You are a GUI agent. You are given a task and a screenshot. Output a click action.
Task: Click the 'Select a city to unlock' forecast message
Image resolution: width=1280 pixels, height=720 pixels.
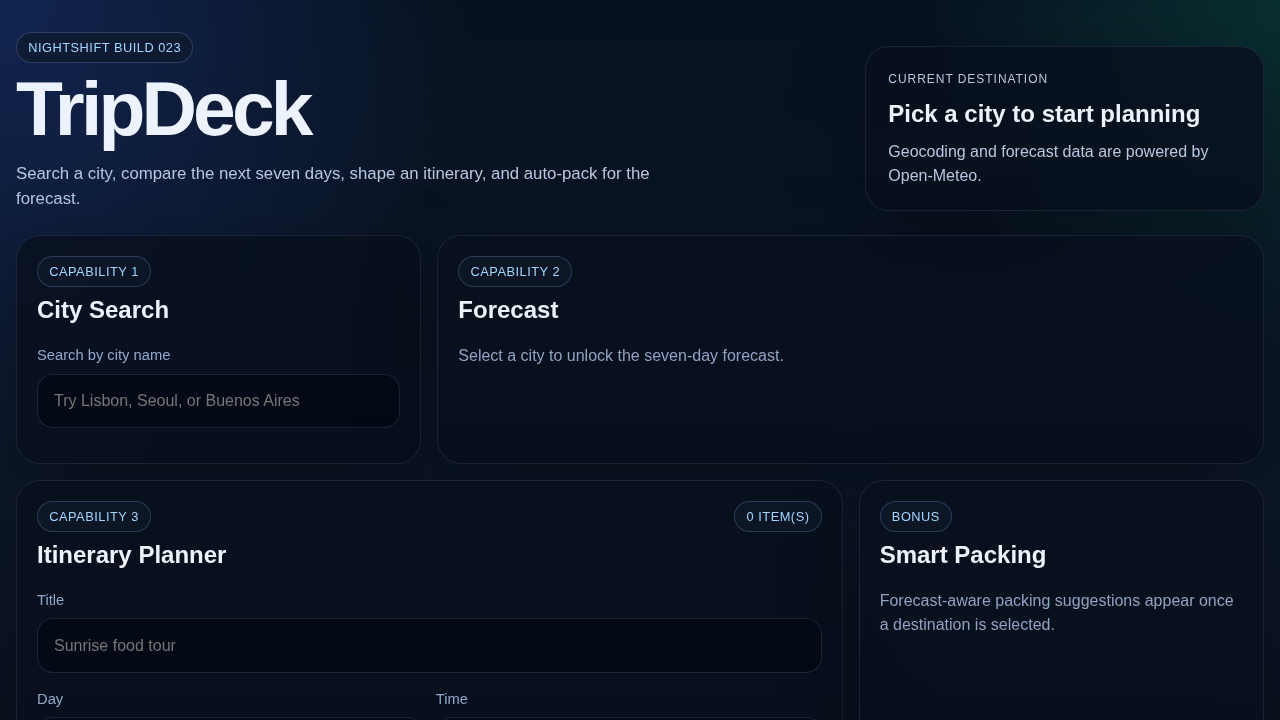click(621, 356)
